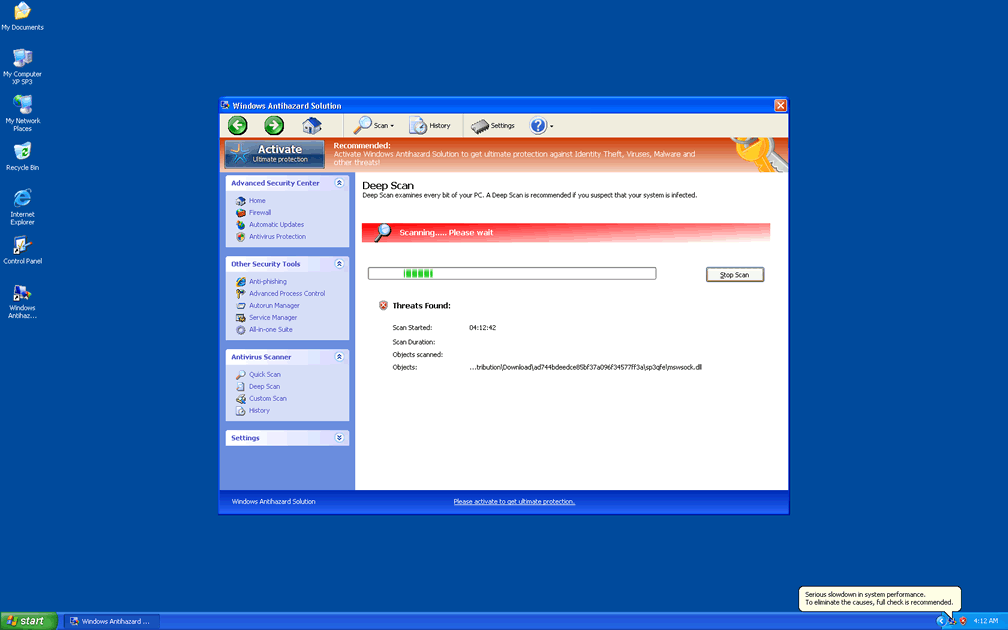Select Anti-phishing in Other Security Tools
This screenshot has height=630, width=1008.
pos(267,282)
